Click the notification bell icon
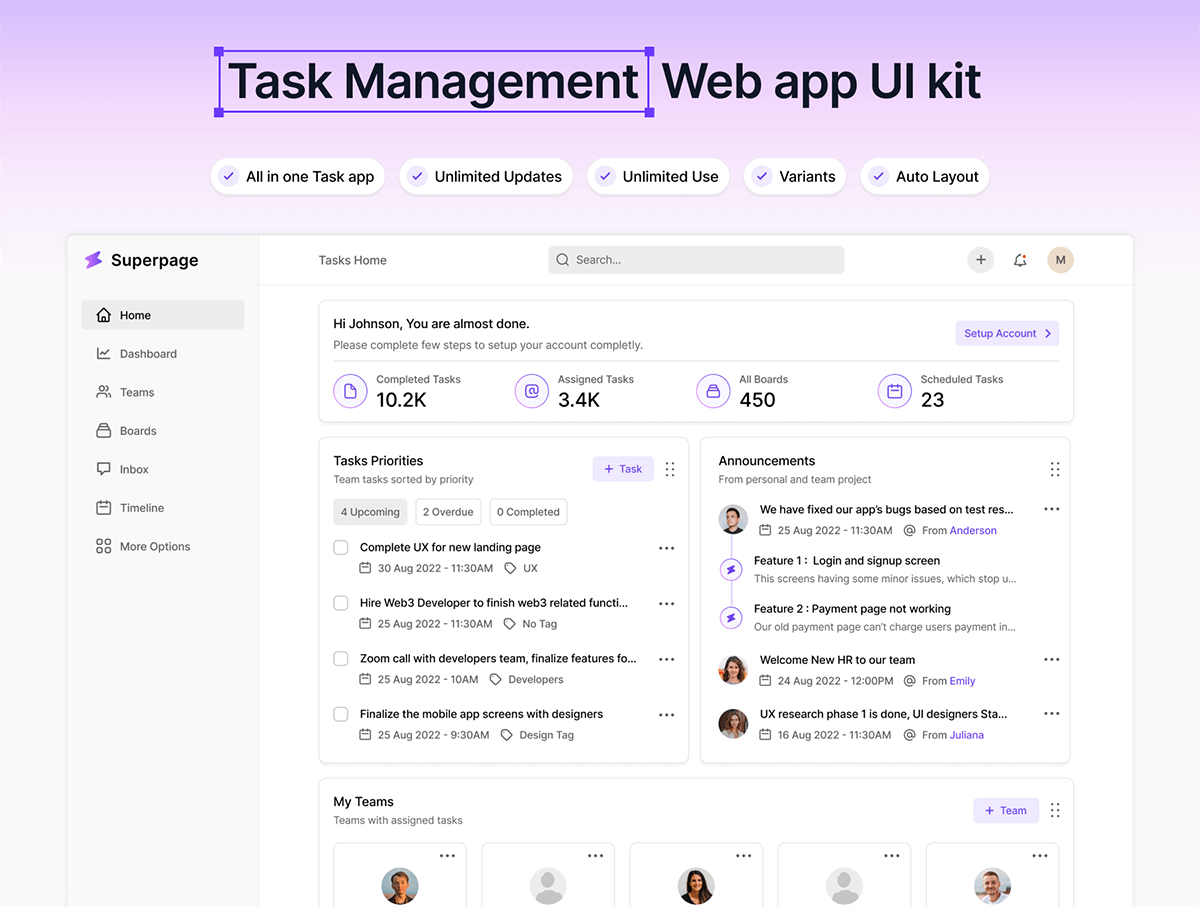The height and width of the screenshot is (907, 1200). tap(1020, 260)
